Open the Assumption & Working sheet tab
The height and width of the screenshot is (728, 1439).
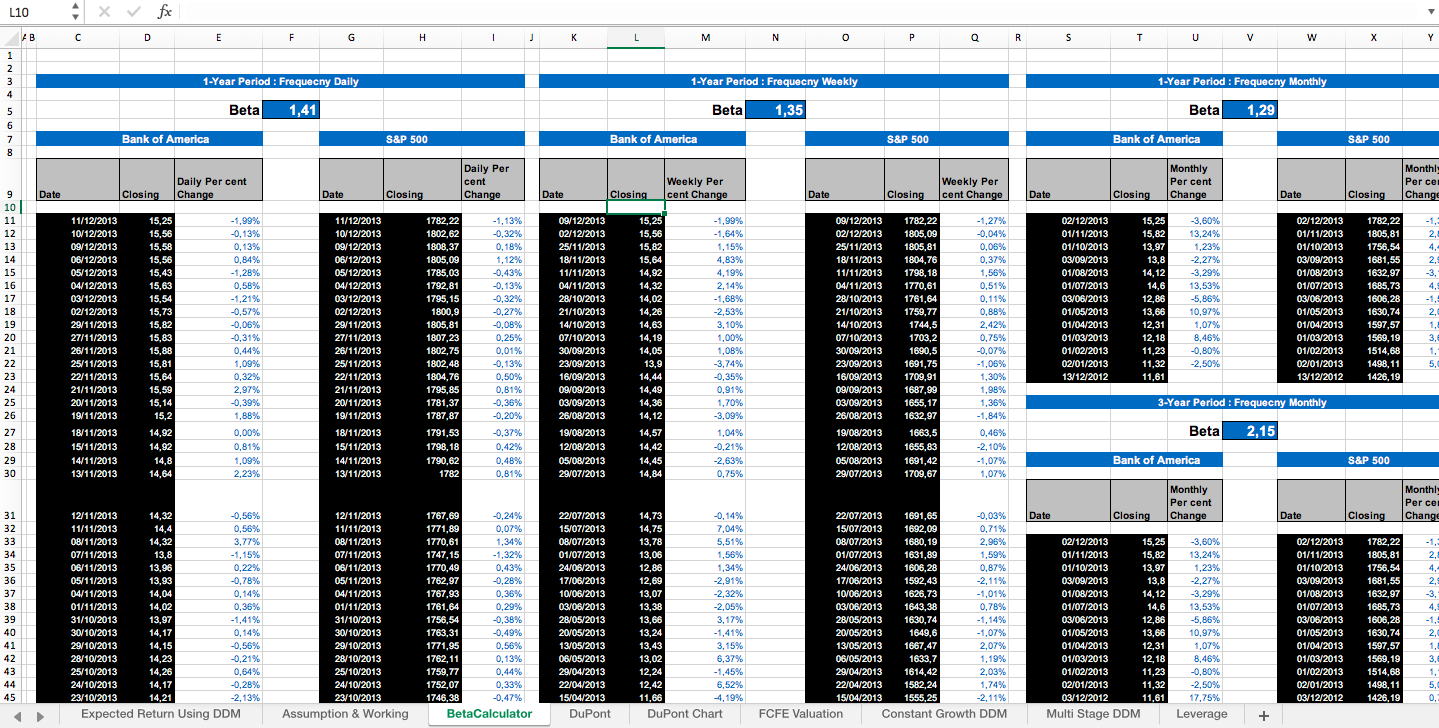point(345,715)
